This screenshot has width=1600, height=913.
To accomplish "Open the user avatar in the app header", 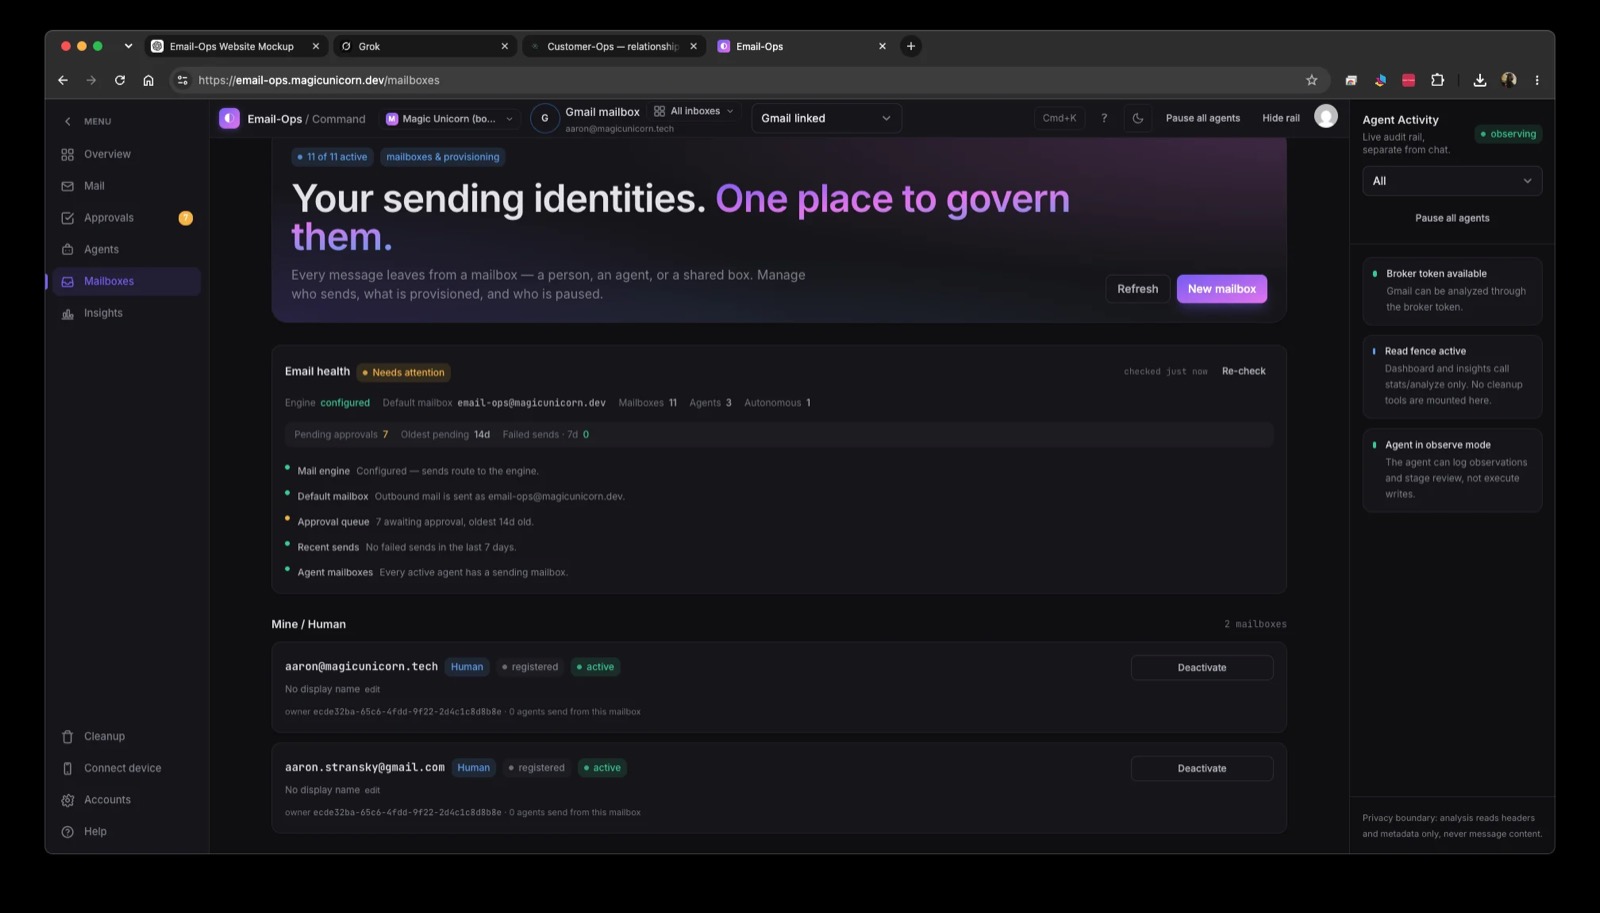I will pyautogui.click(x=1326, y=117).
